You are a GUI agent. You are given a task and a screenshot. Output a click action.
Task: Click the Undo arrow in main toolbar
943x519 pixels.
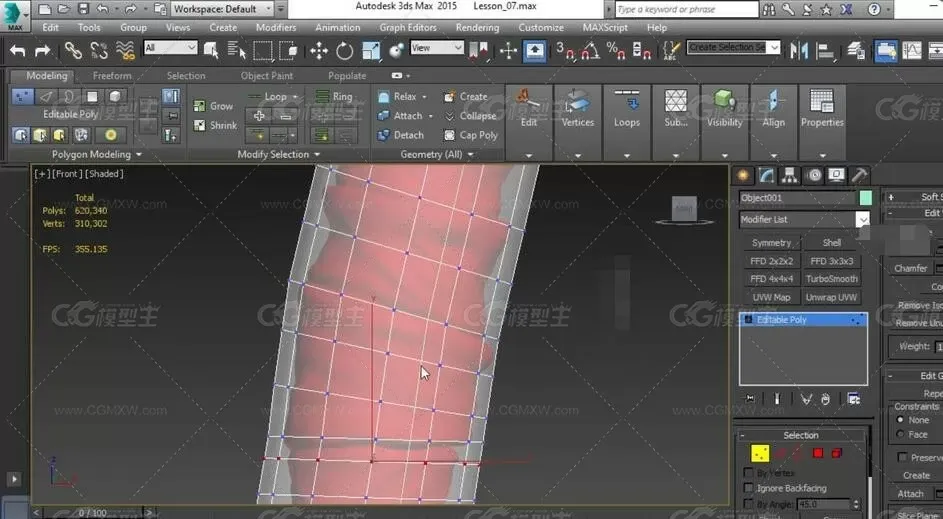pos(17,51)
